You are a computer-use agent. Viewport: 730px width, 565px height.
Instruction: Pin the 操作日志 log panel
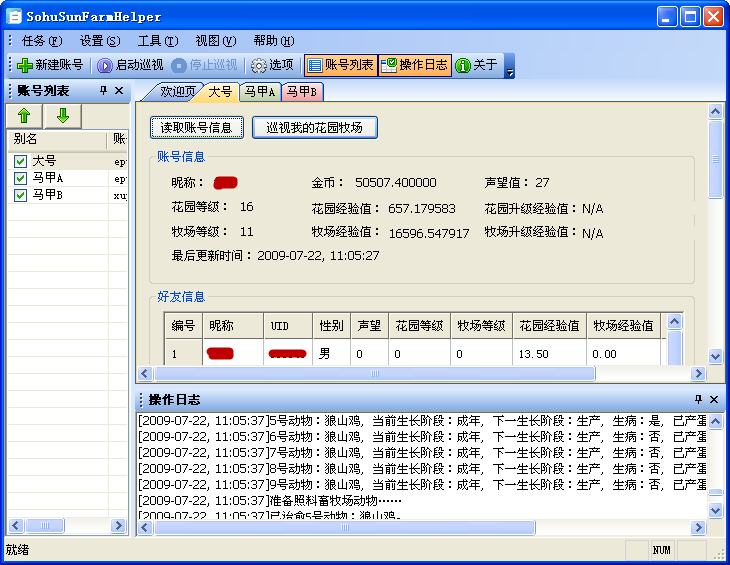coord(698,399)
